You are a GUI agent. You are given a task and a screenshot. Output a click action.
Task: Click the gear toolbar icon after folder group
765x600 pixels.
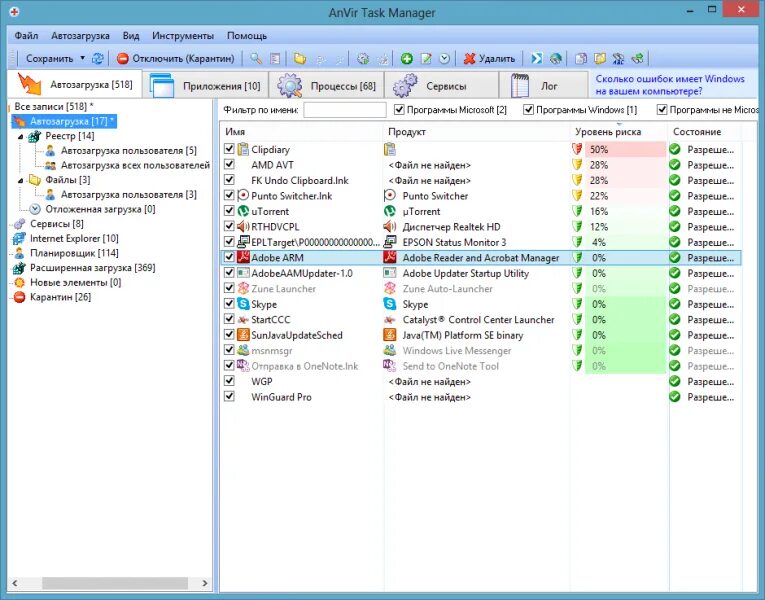click(x=362, y=59)
